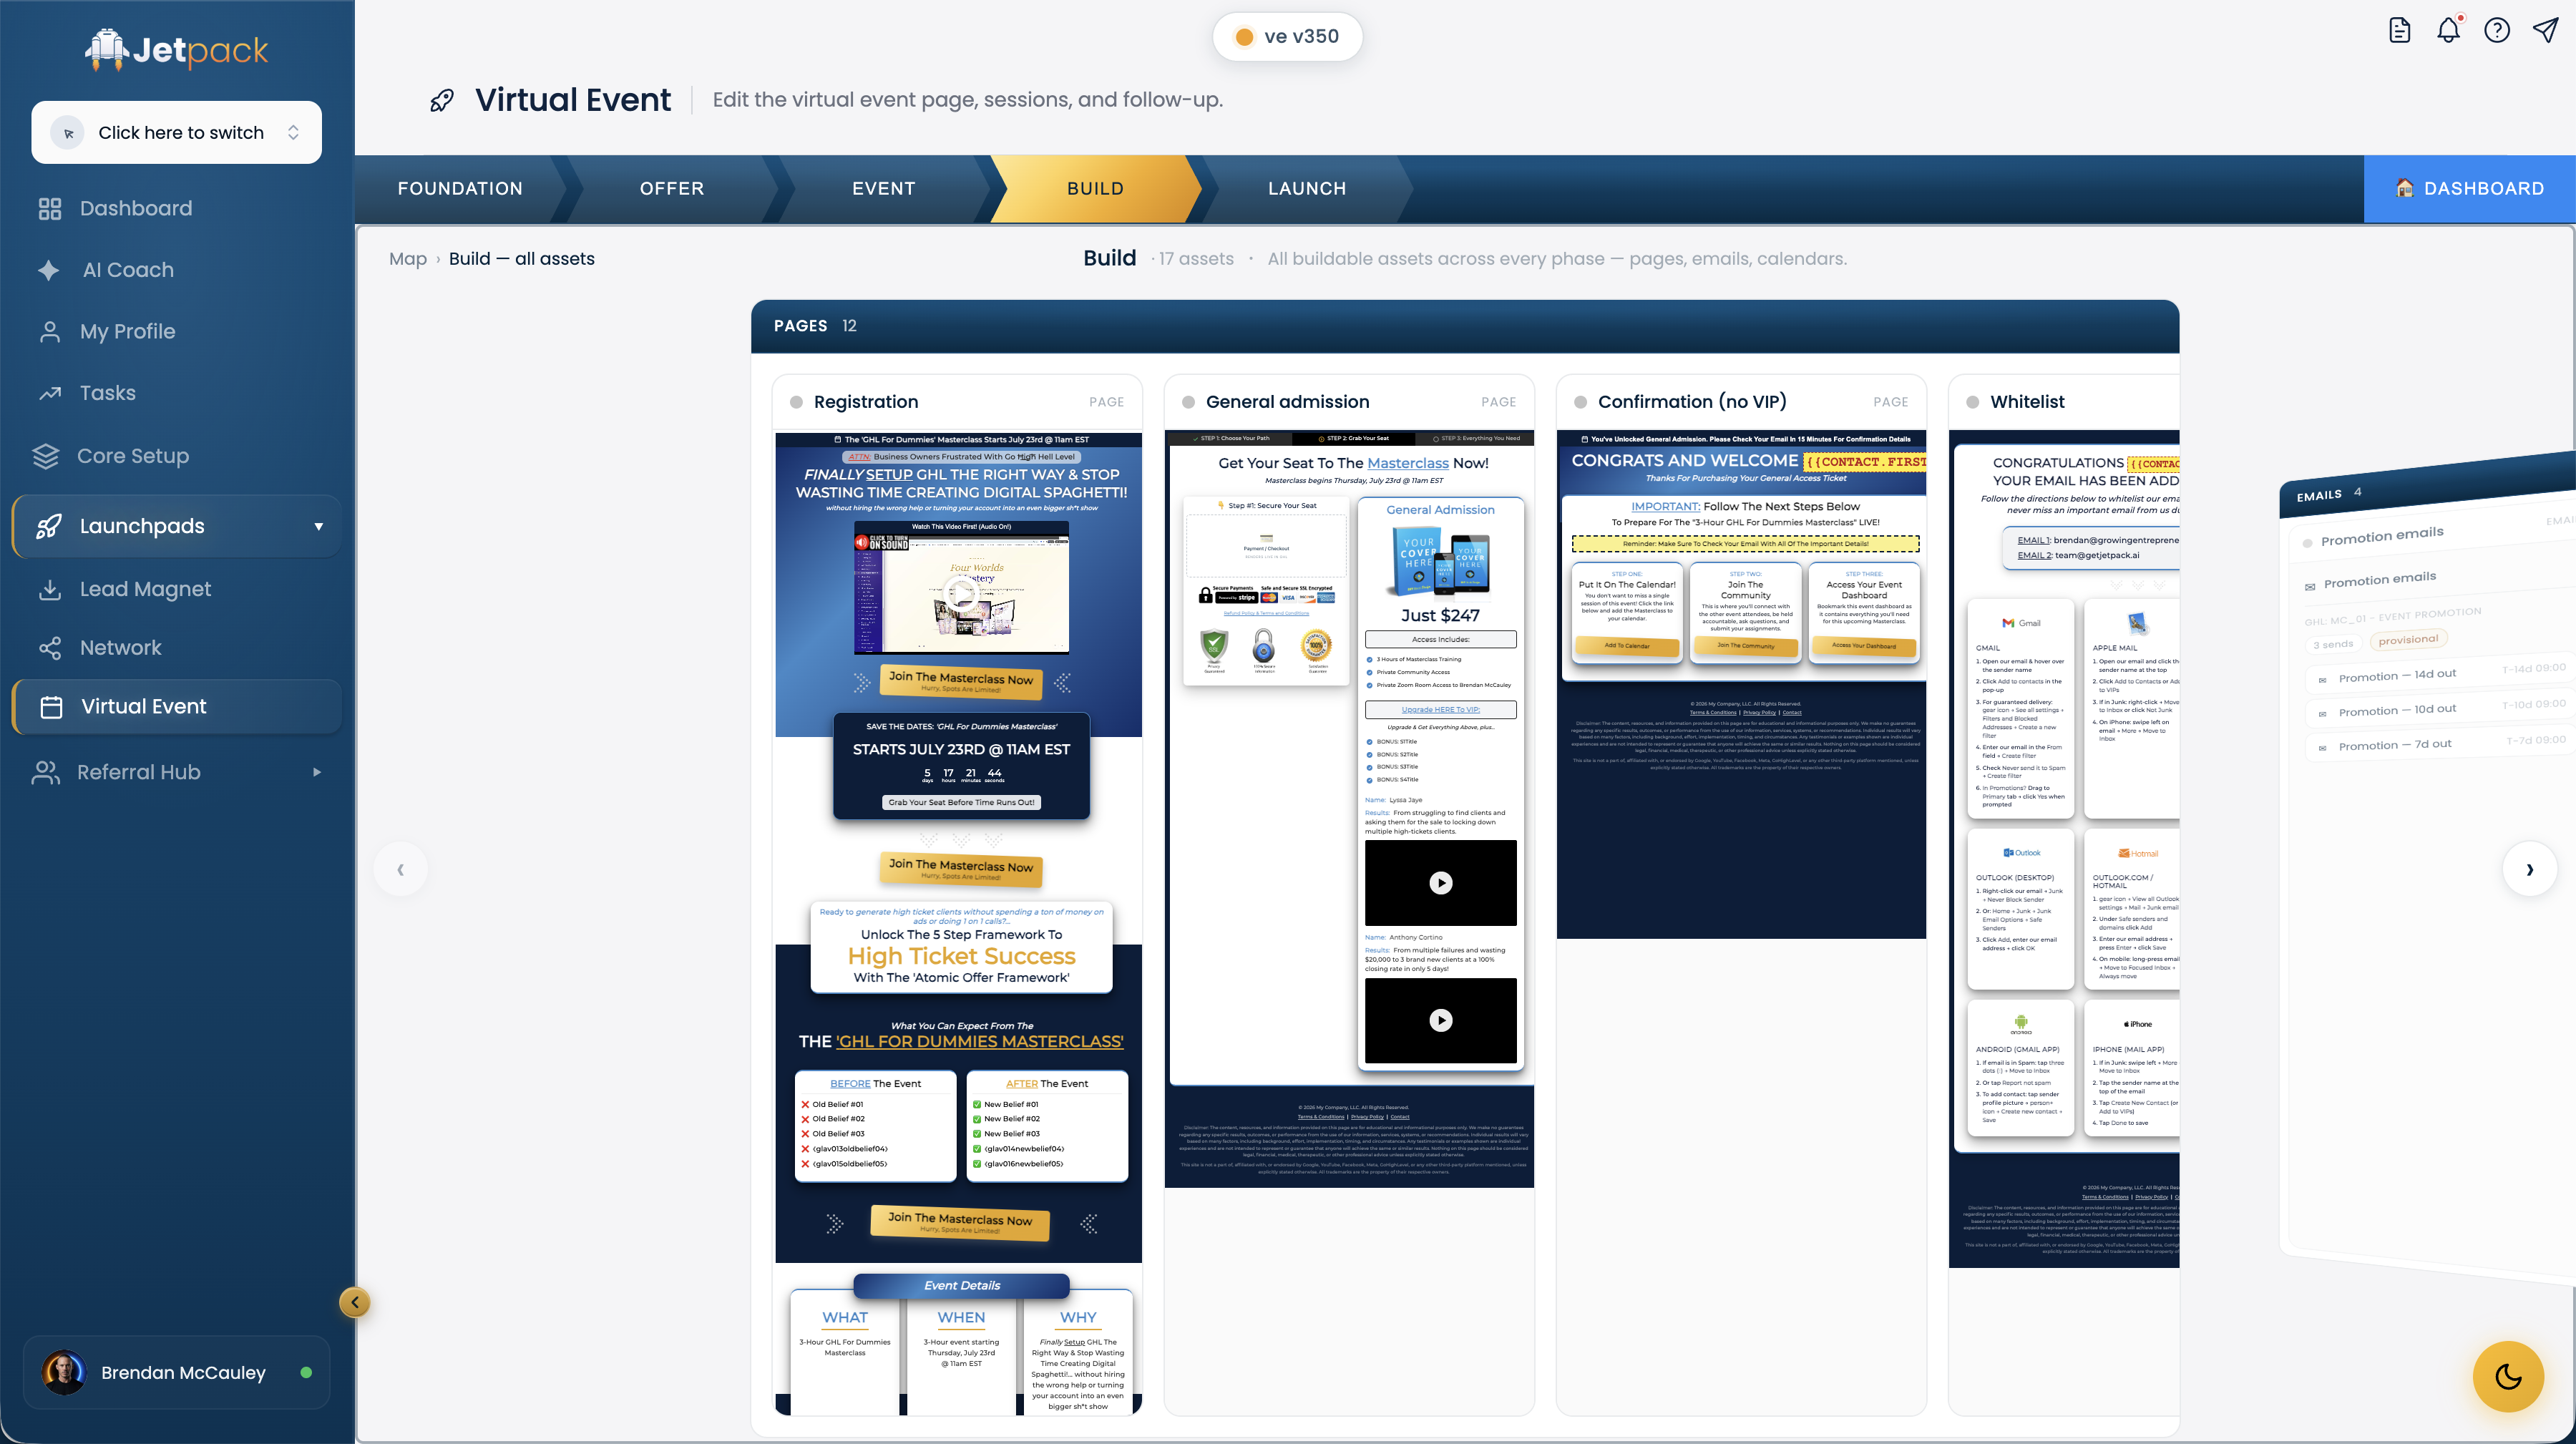
Task: Expand the Launchpads menu arrow
Action: tap(319, 527)
